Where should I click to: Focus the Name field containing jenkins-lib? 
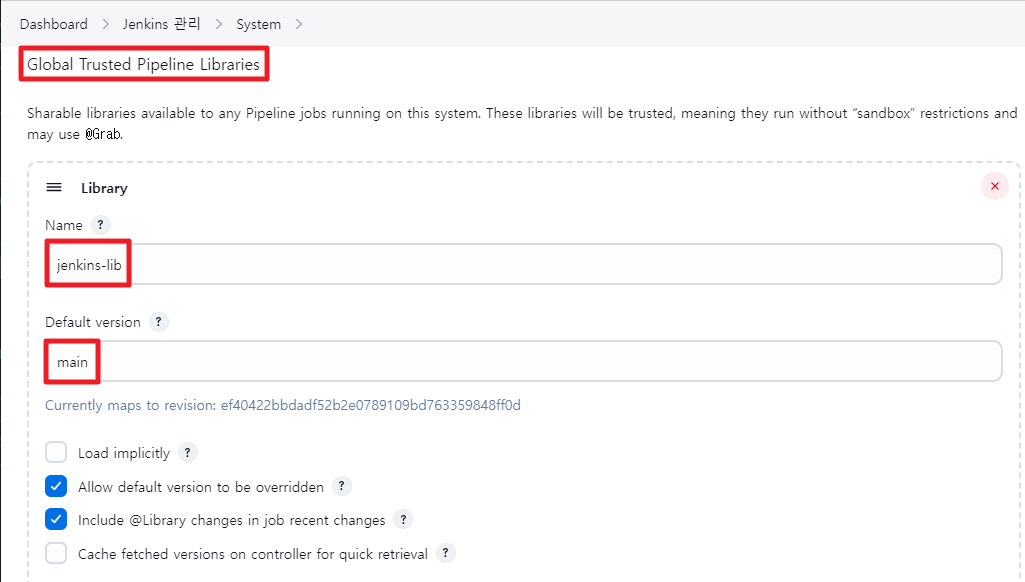click(524, 264)
